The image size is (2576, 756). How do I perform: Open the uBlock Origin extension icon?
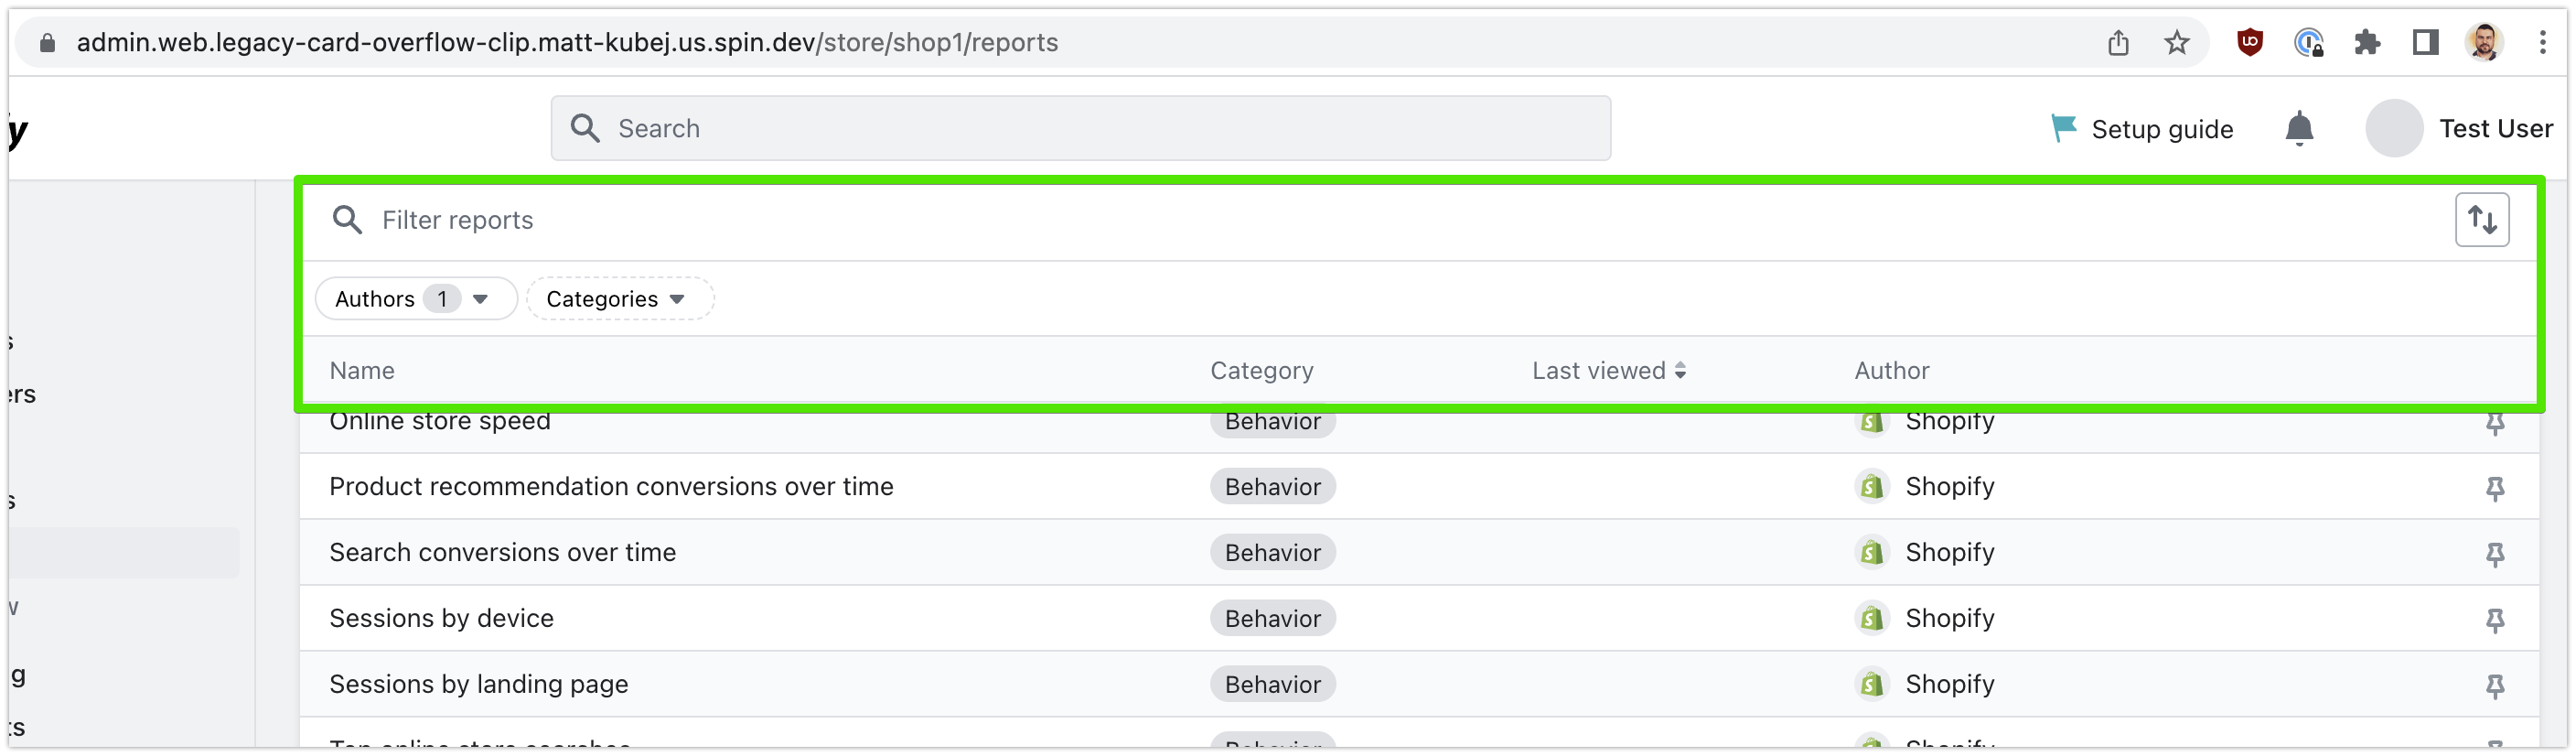tap(2250, 43)
